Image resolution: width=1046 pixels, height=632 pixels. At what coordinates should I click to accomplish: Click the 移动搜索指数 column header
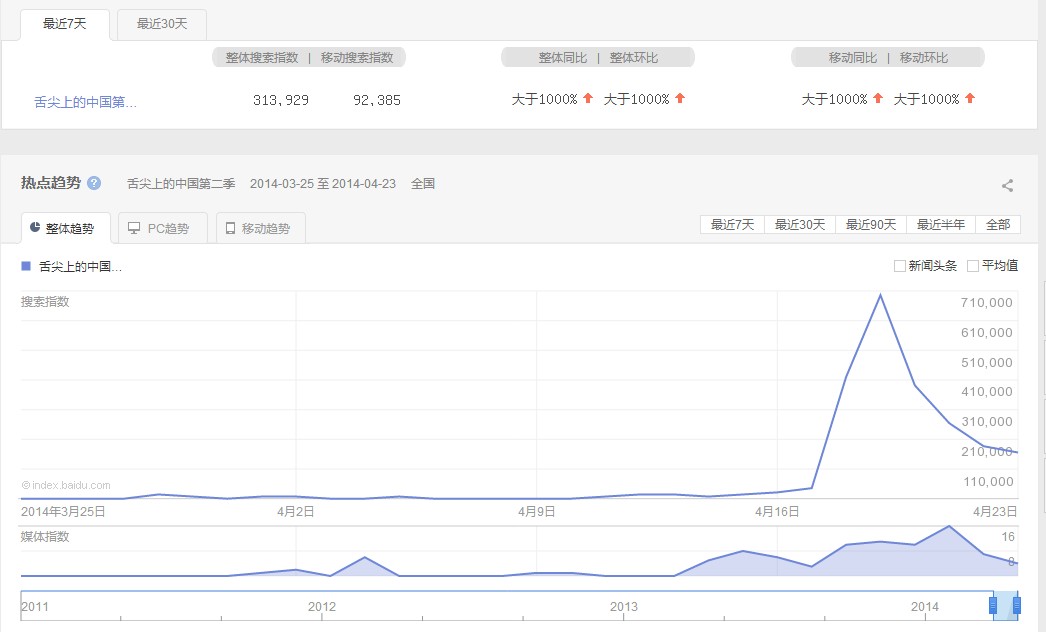(357, 58)
